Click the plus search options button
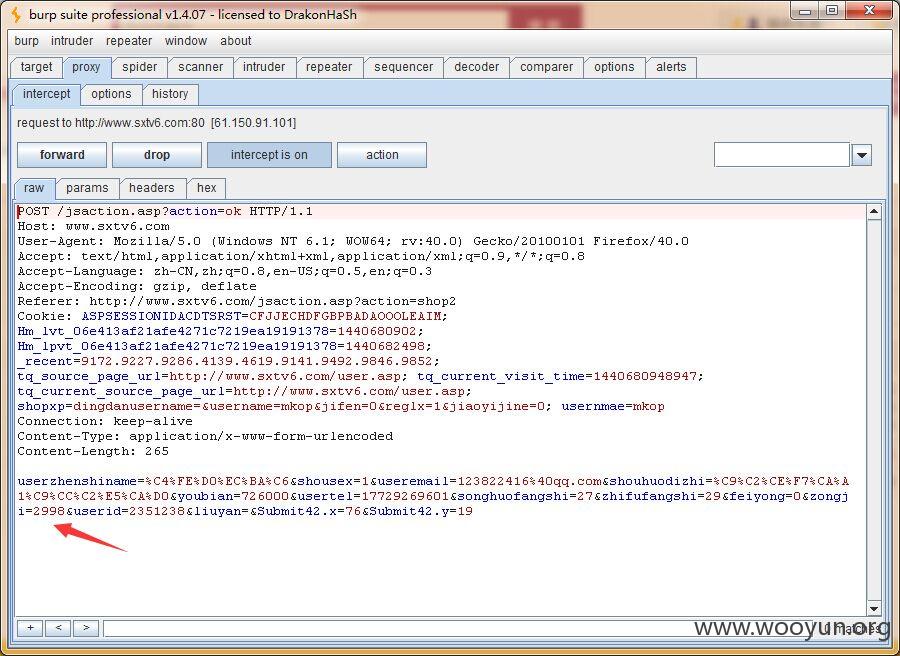 pos(30,628)
